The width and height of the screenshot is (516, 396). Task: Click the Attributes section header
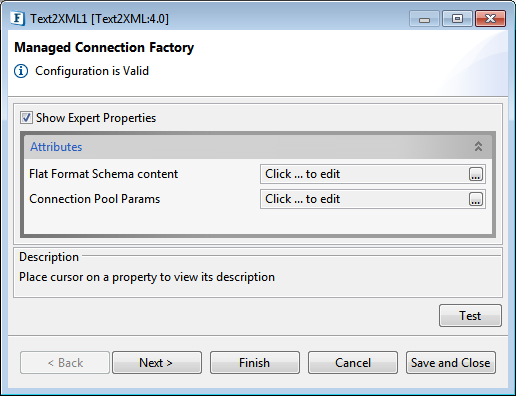click(x=258, y=147)
